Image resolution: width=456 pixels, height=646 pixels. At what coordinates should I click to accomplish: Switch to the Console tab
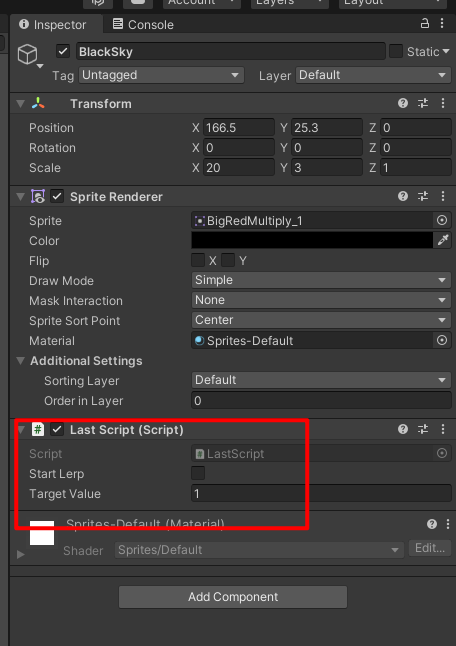[143, 24]
